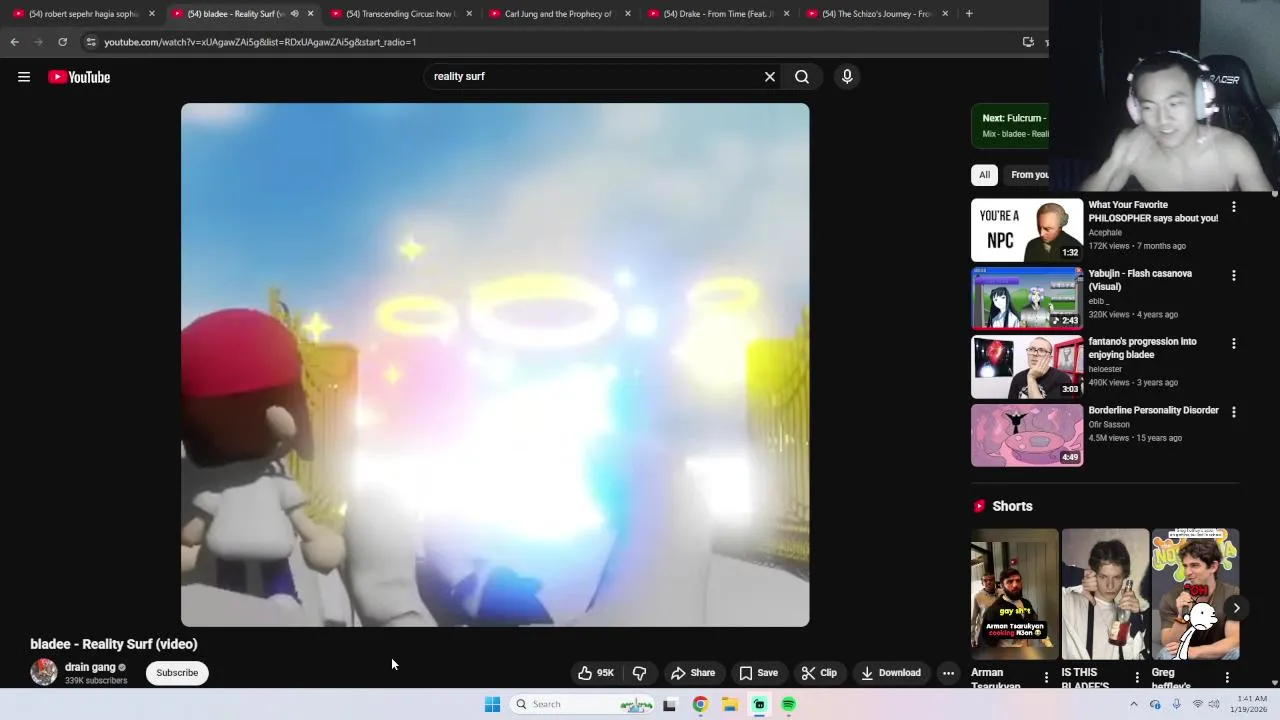Mute the bladee tab via its speaker icon

click(x=294, y=14)
